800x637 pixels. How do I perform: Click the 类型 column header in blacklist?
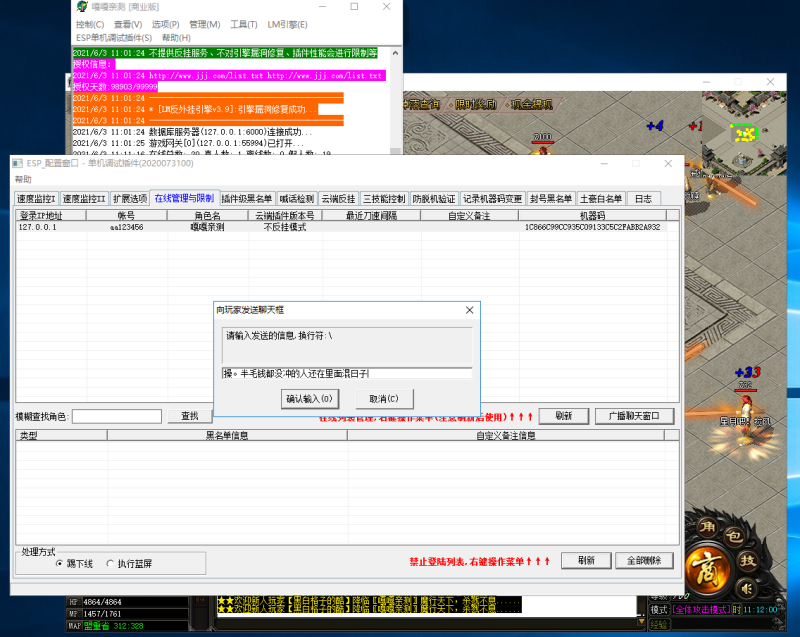[61, 435]
